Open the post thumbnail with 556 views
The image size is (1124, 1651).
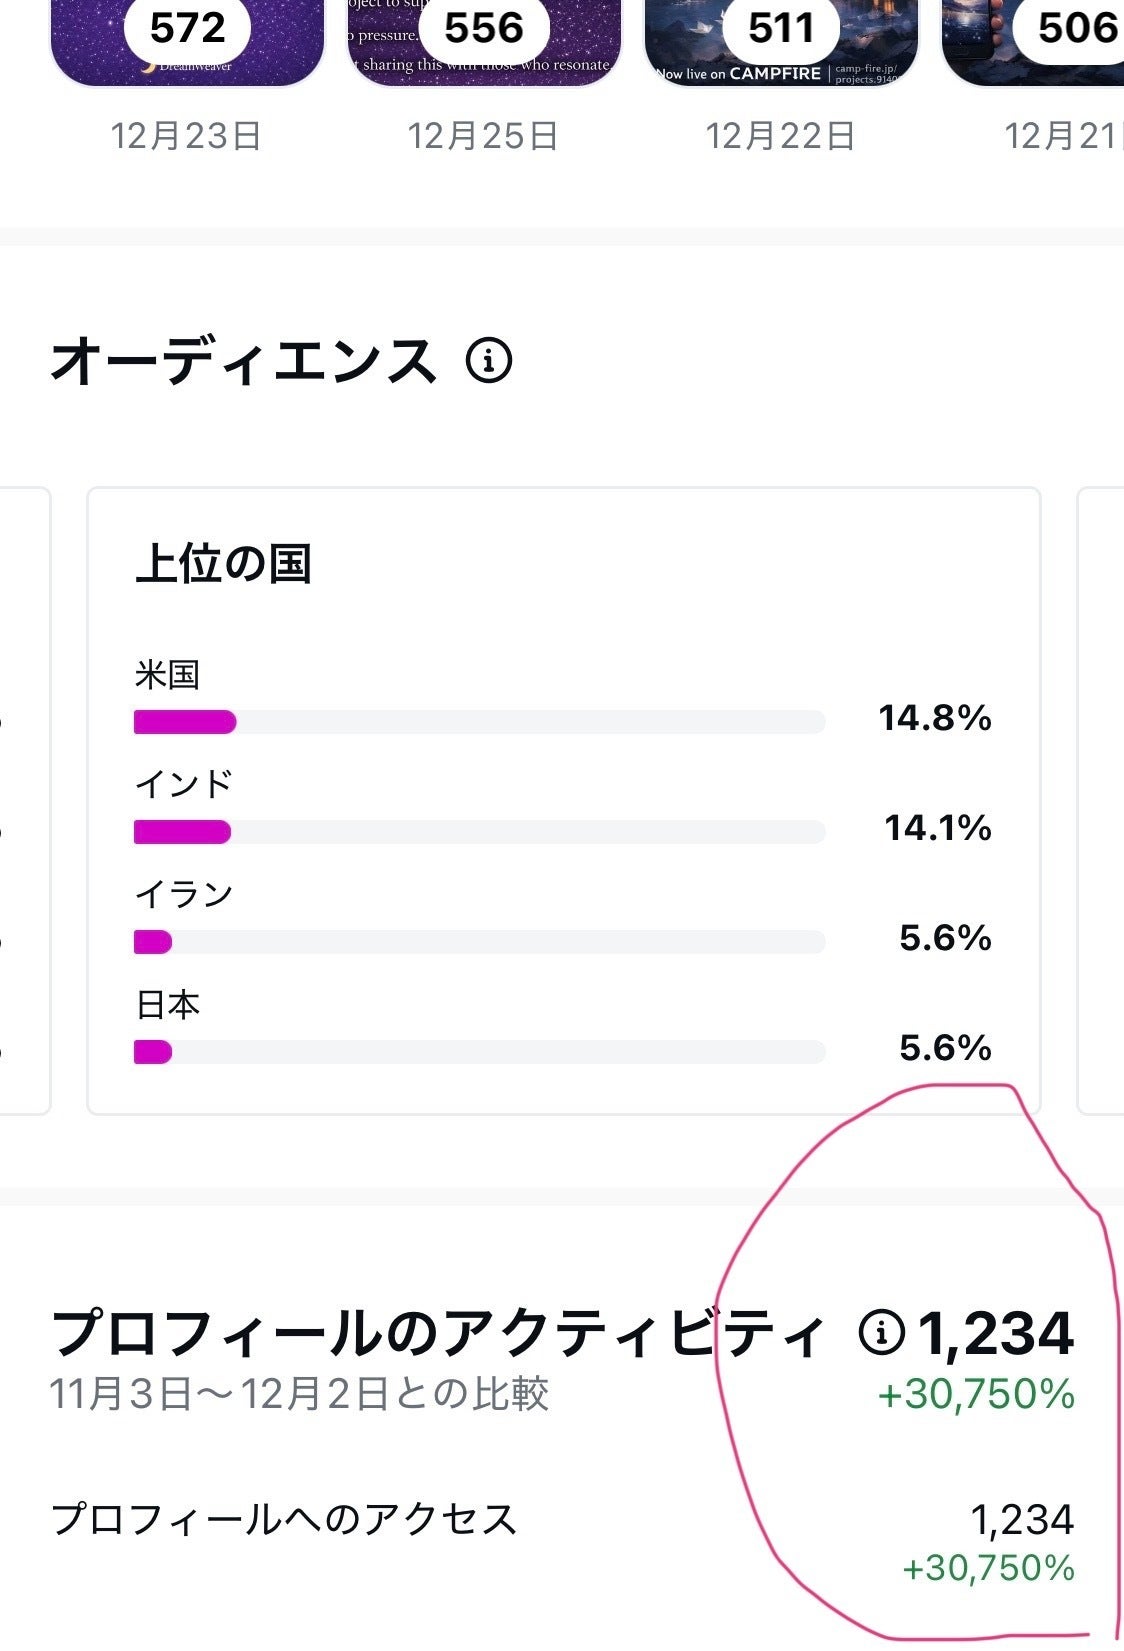click(x=484, y=42)
